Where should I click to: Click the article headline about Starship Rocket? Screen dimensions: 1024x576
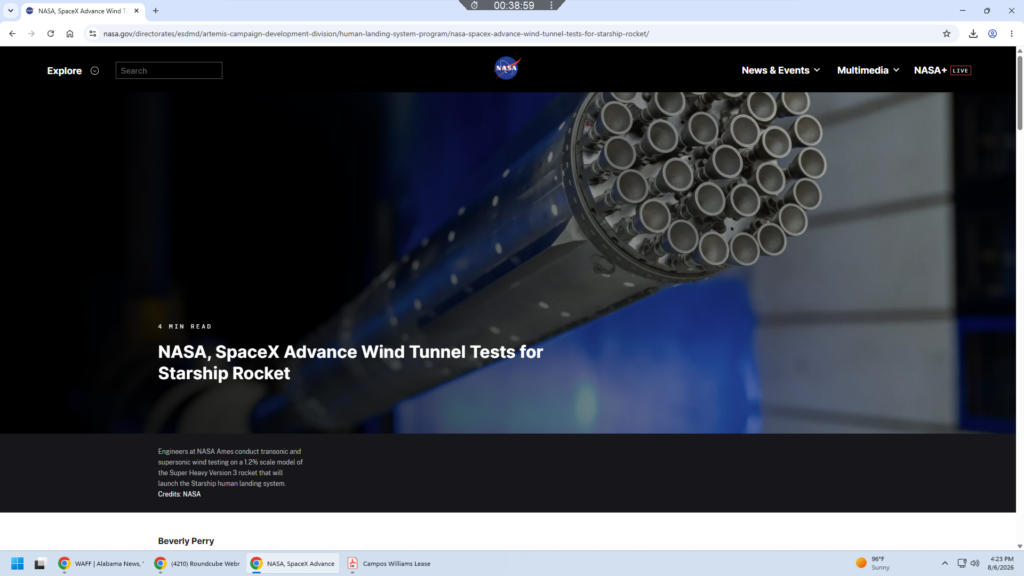(x=350, y=362)
